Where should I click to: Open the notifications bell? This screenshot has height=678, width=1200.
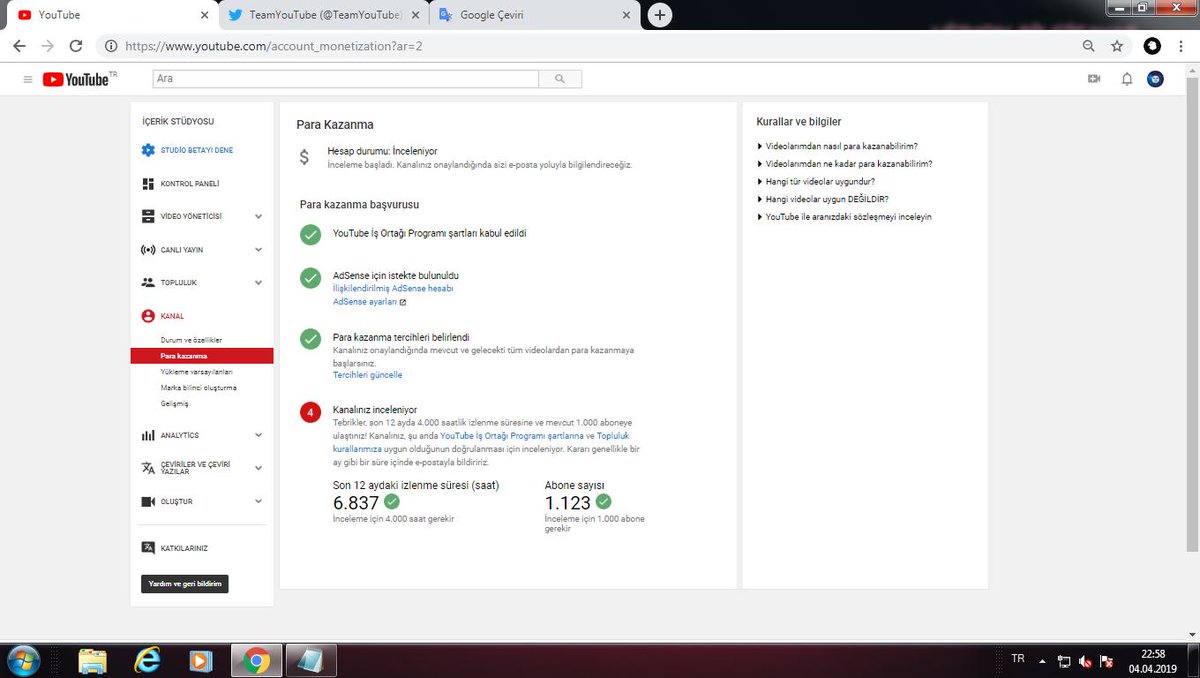click(1127, 79)
